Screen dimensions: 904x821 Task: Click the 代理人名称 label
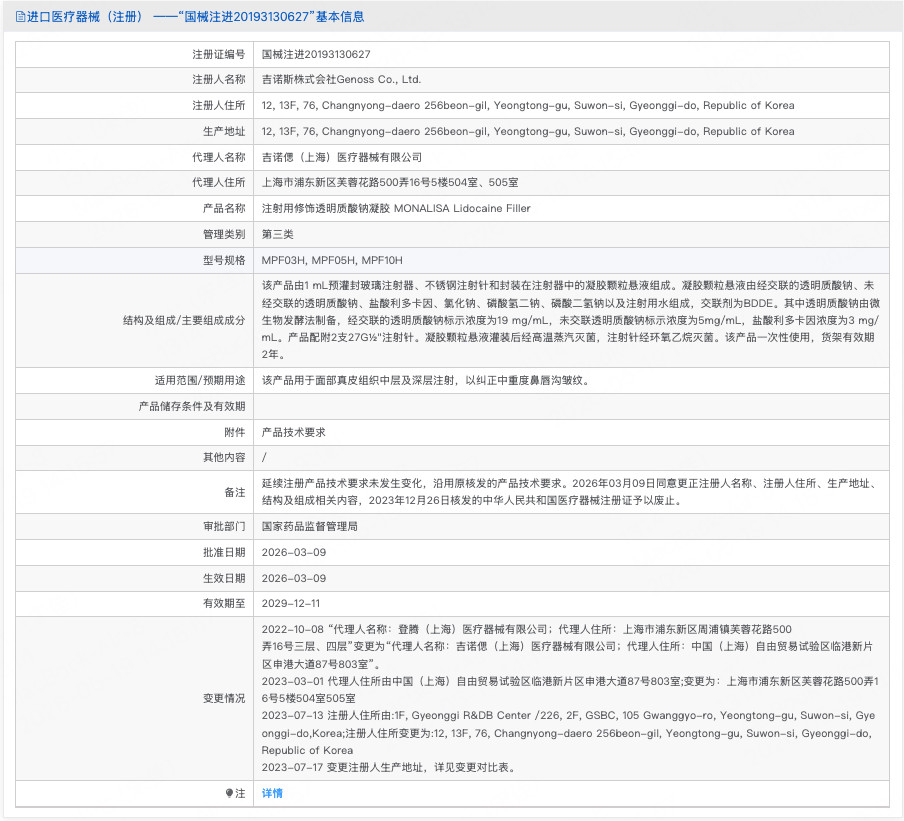(x=219, y=157)
